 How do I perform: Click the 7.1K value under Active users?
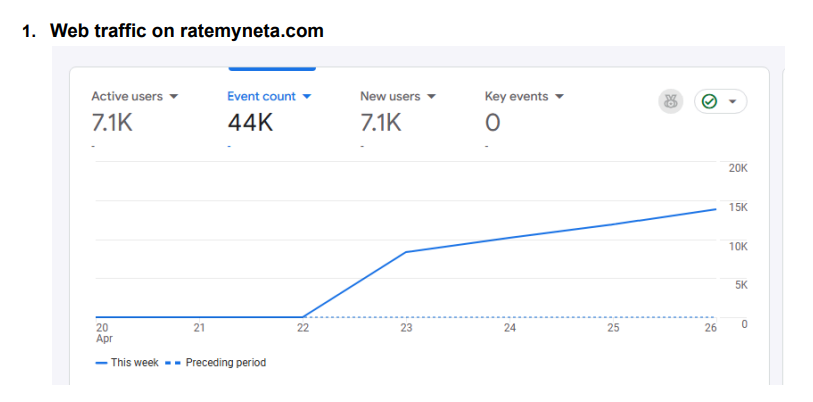[x=112, y=123]
